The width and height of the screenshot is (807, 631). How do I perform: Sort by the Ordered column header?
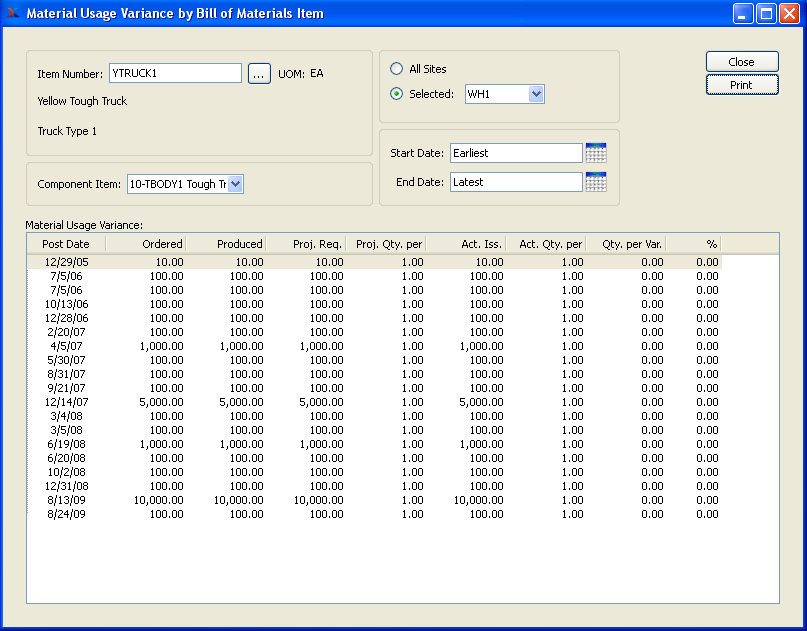click(146, 244)
